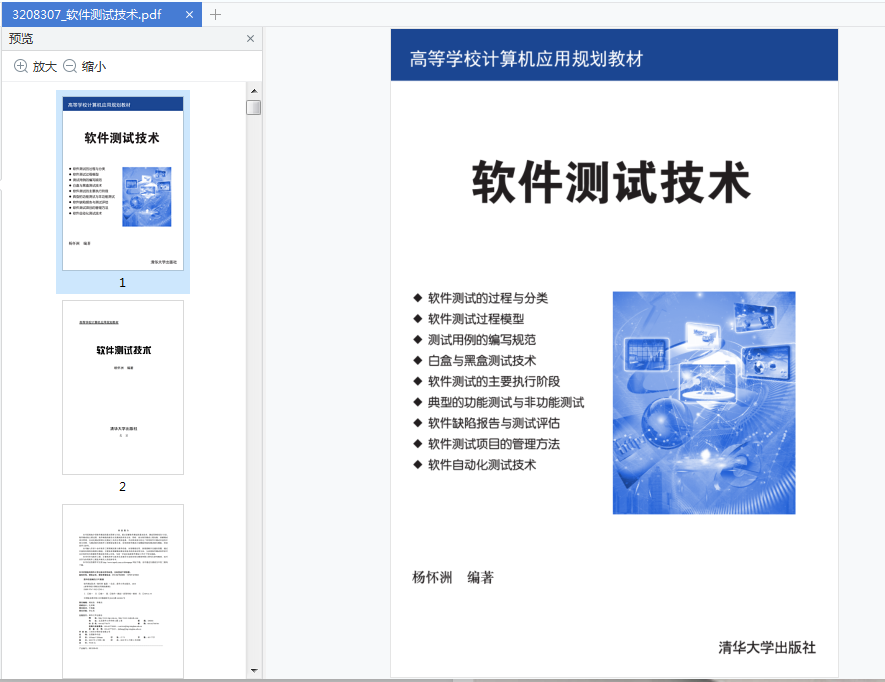Image resolution: width=885 pixels, height=682 pixels.
Task: Click bullet 软件测试的过程与分类
Action: [x=488, y=298]
